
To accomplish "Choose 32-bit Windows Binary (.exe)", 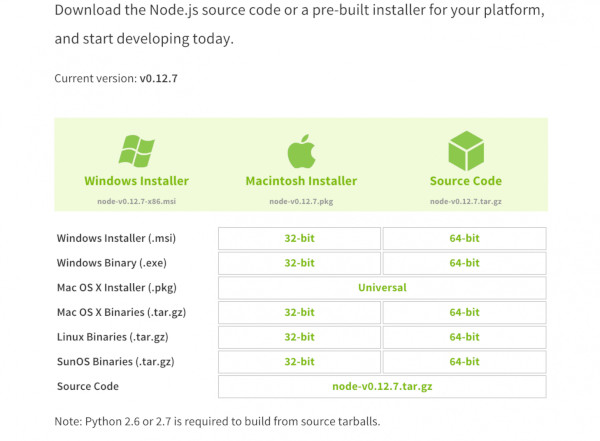I will click(299, 263).
